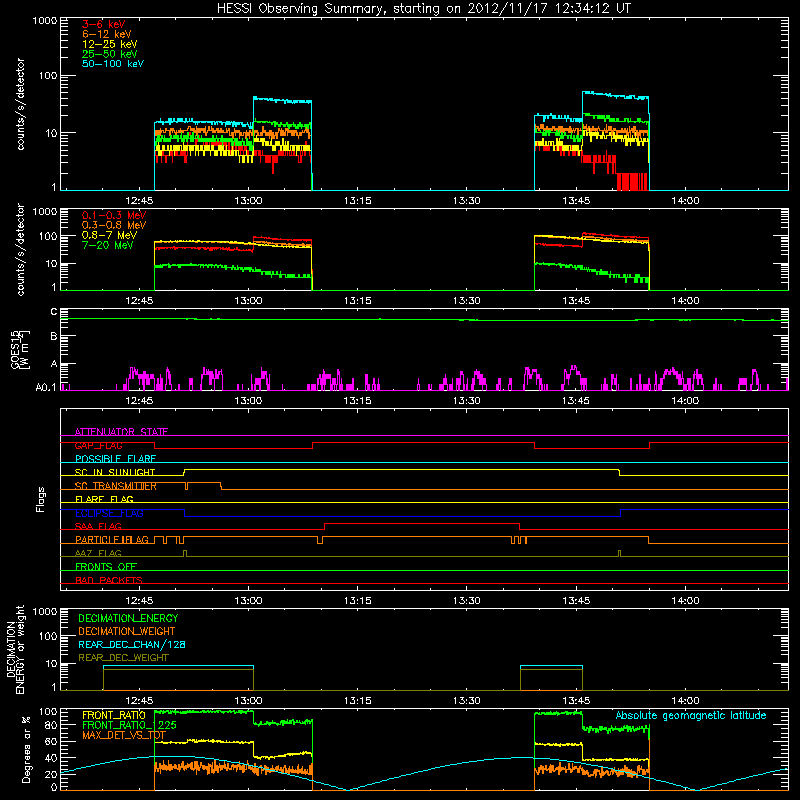This screenshot has height=800, width=800.
Task: Select the cyan 50-100 keV legend entry
Action: point(112,64)
